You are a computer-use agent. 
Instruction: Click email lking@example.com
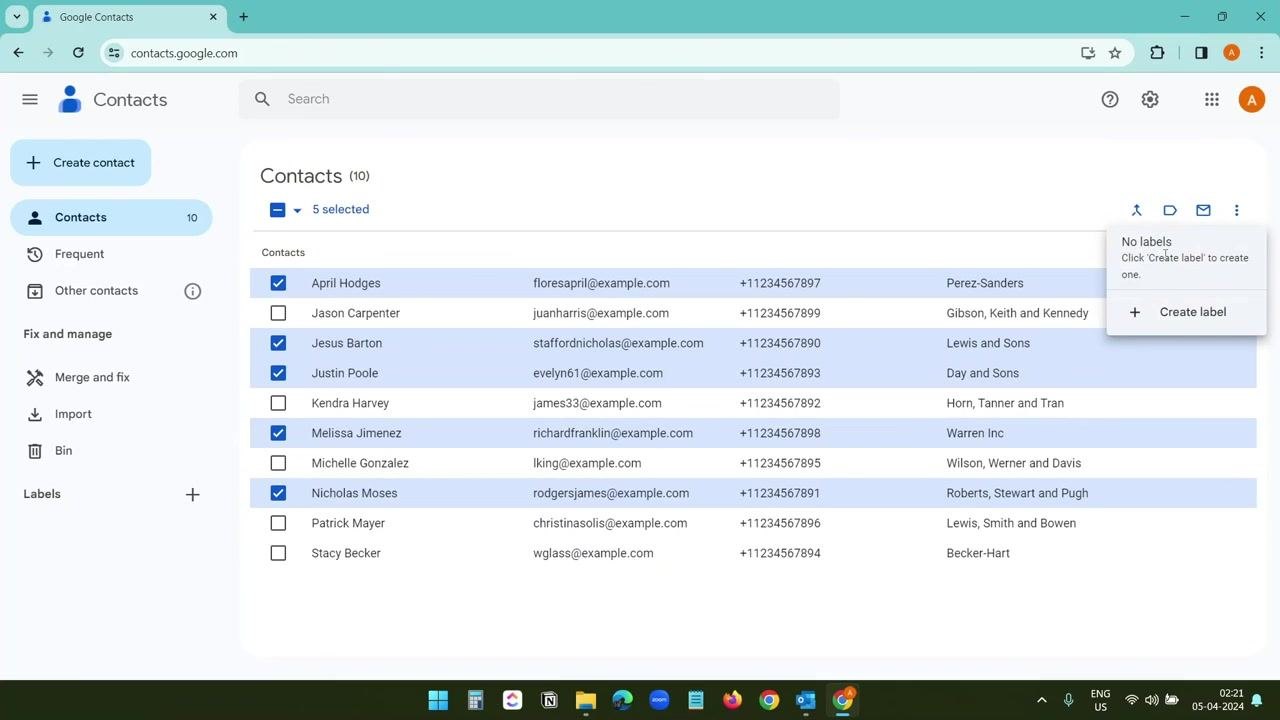(x=587, y=463)
